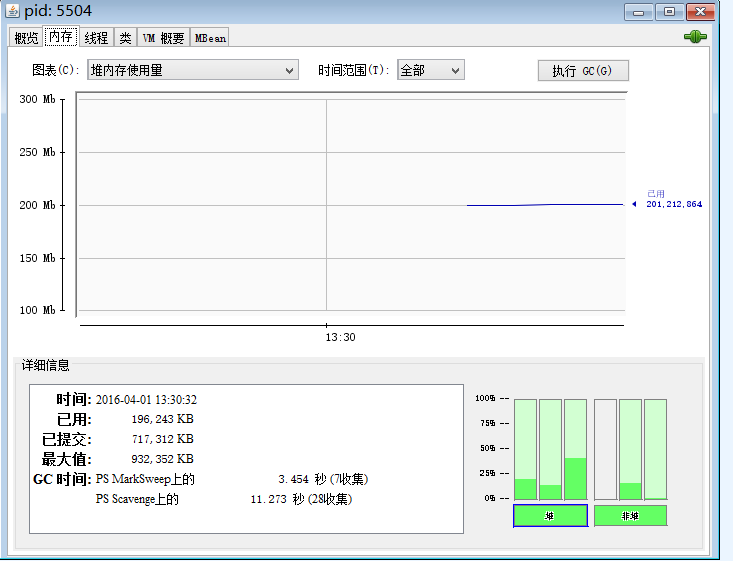Open the 图表 chart type dropdown

(x=193, y=70)
